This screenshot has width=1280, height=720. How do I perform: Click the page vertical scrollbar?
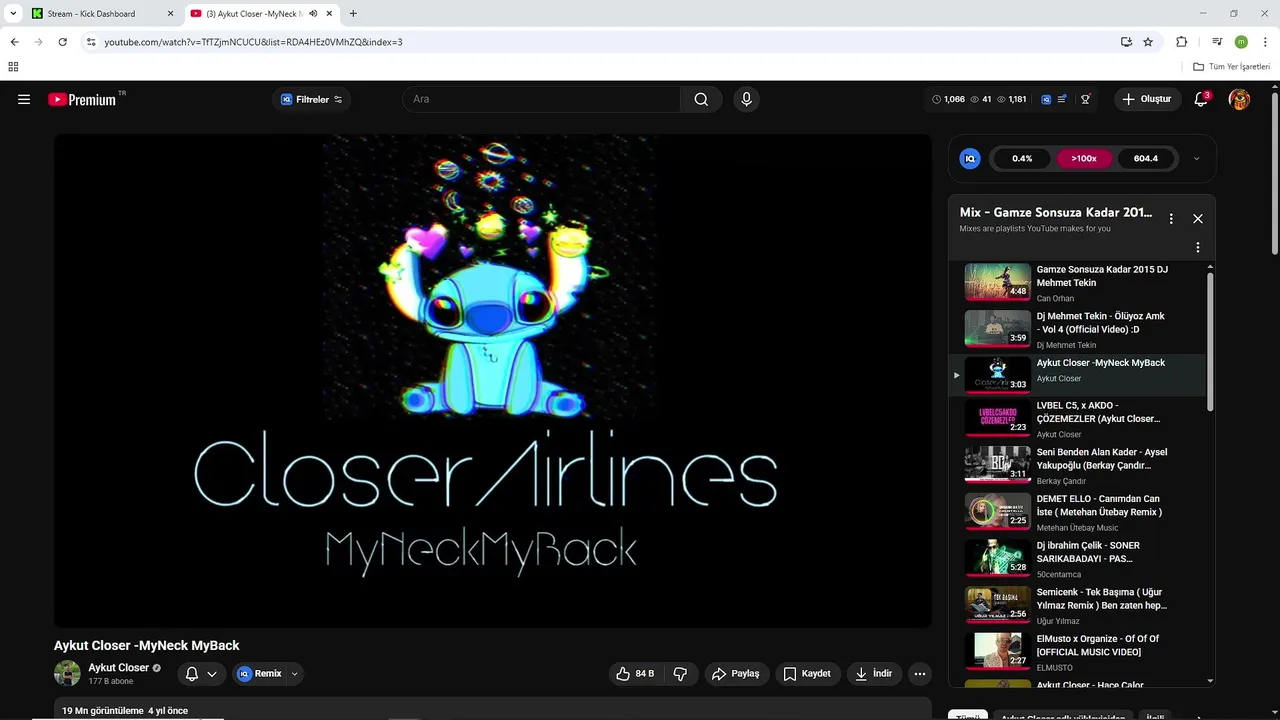1274,175
